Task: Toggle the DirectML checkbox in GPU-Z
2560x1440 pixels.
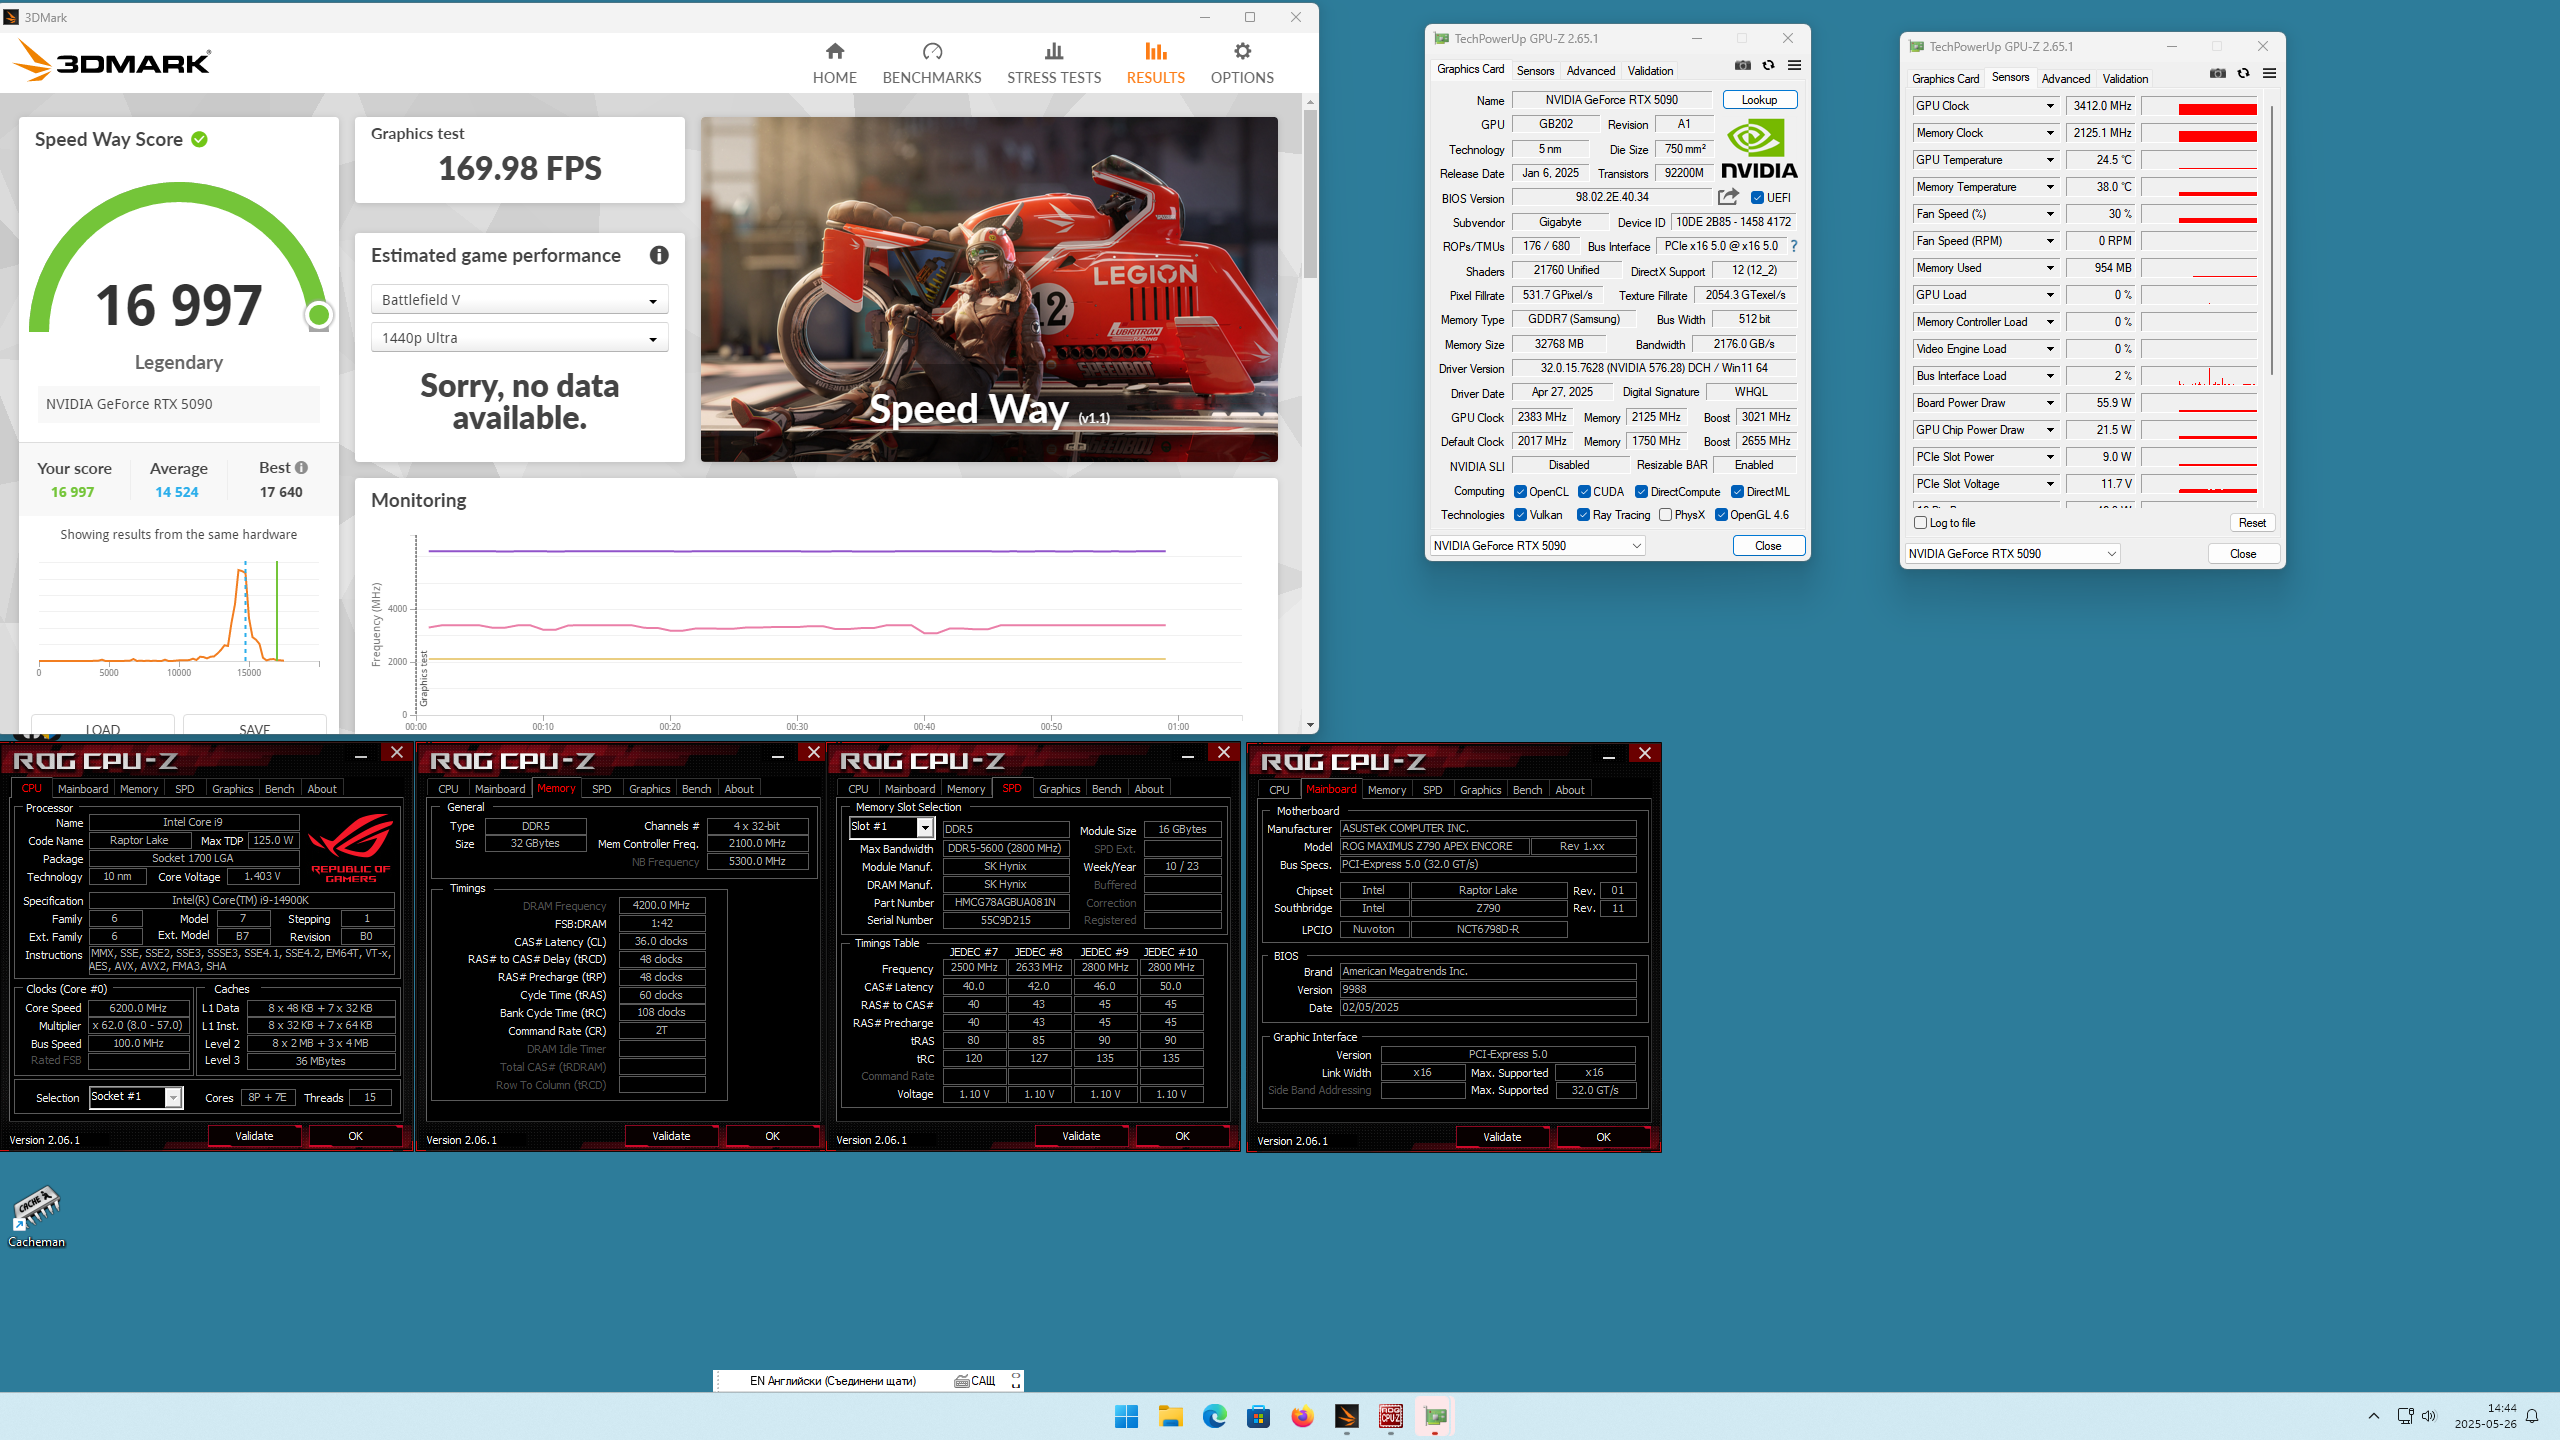Action: [x=1738, y=492]
